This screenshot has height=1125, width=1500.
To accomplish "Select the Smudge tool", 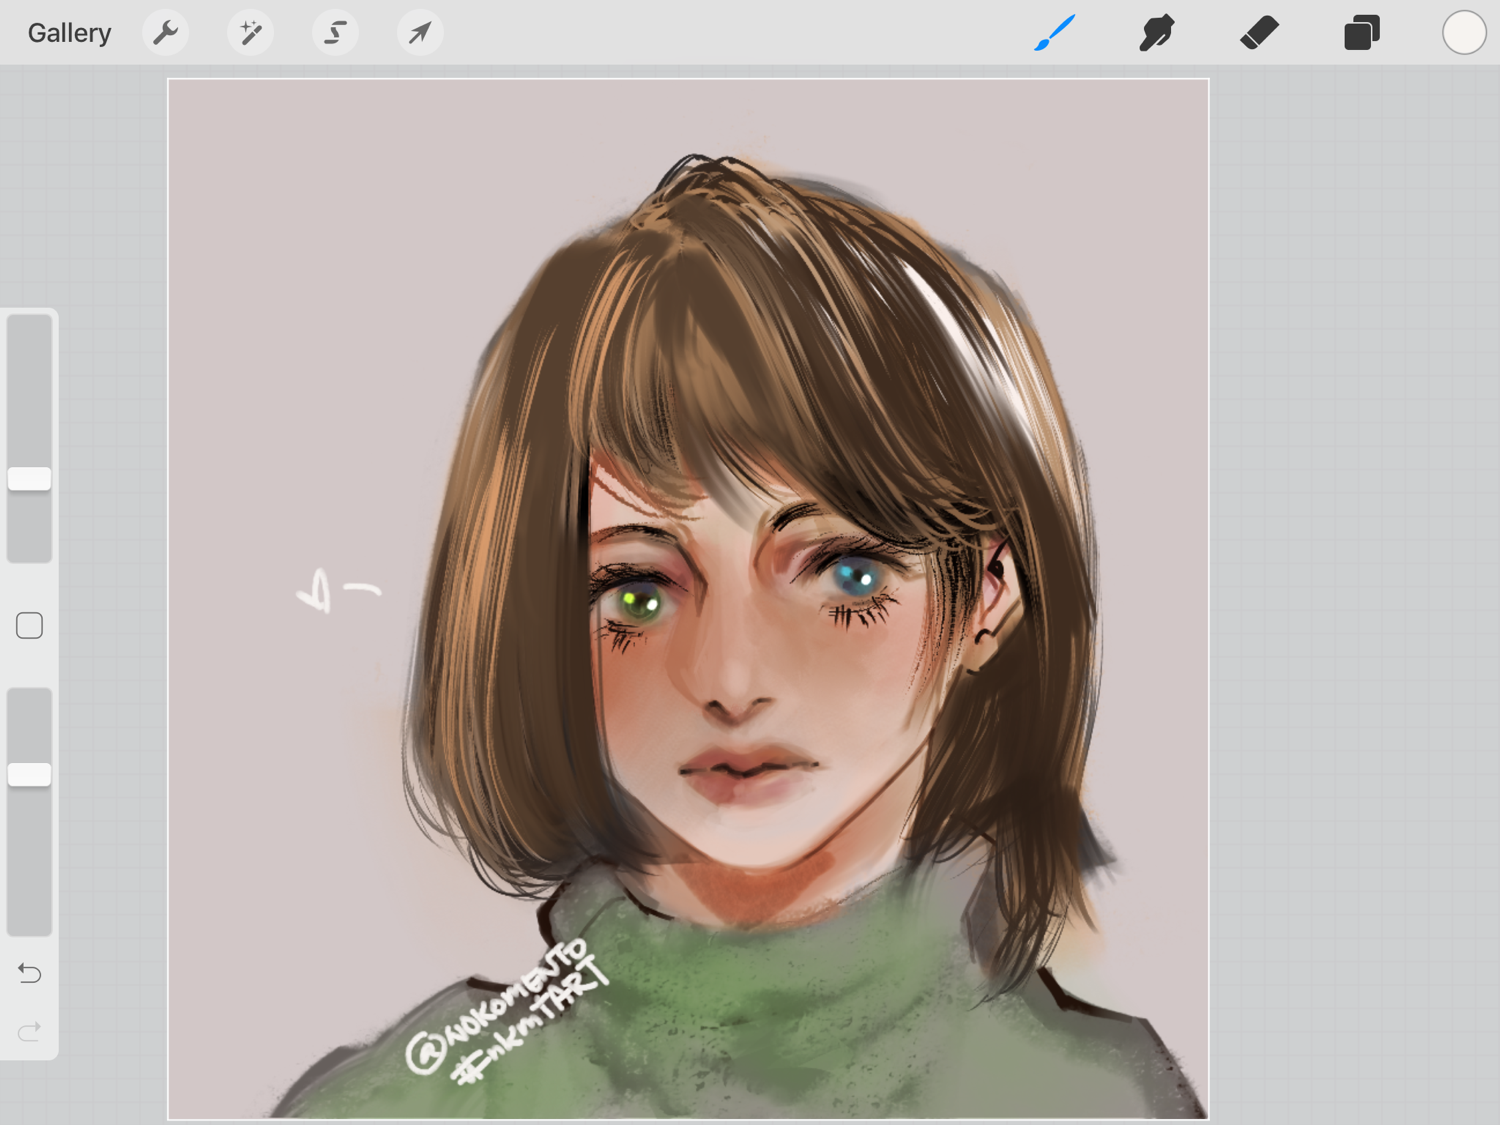I will (1157, 33).
